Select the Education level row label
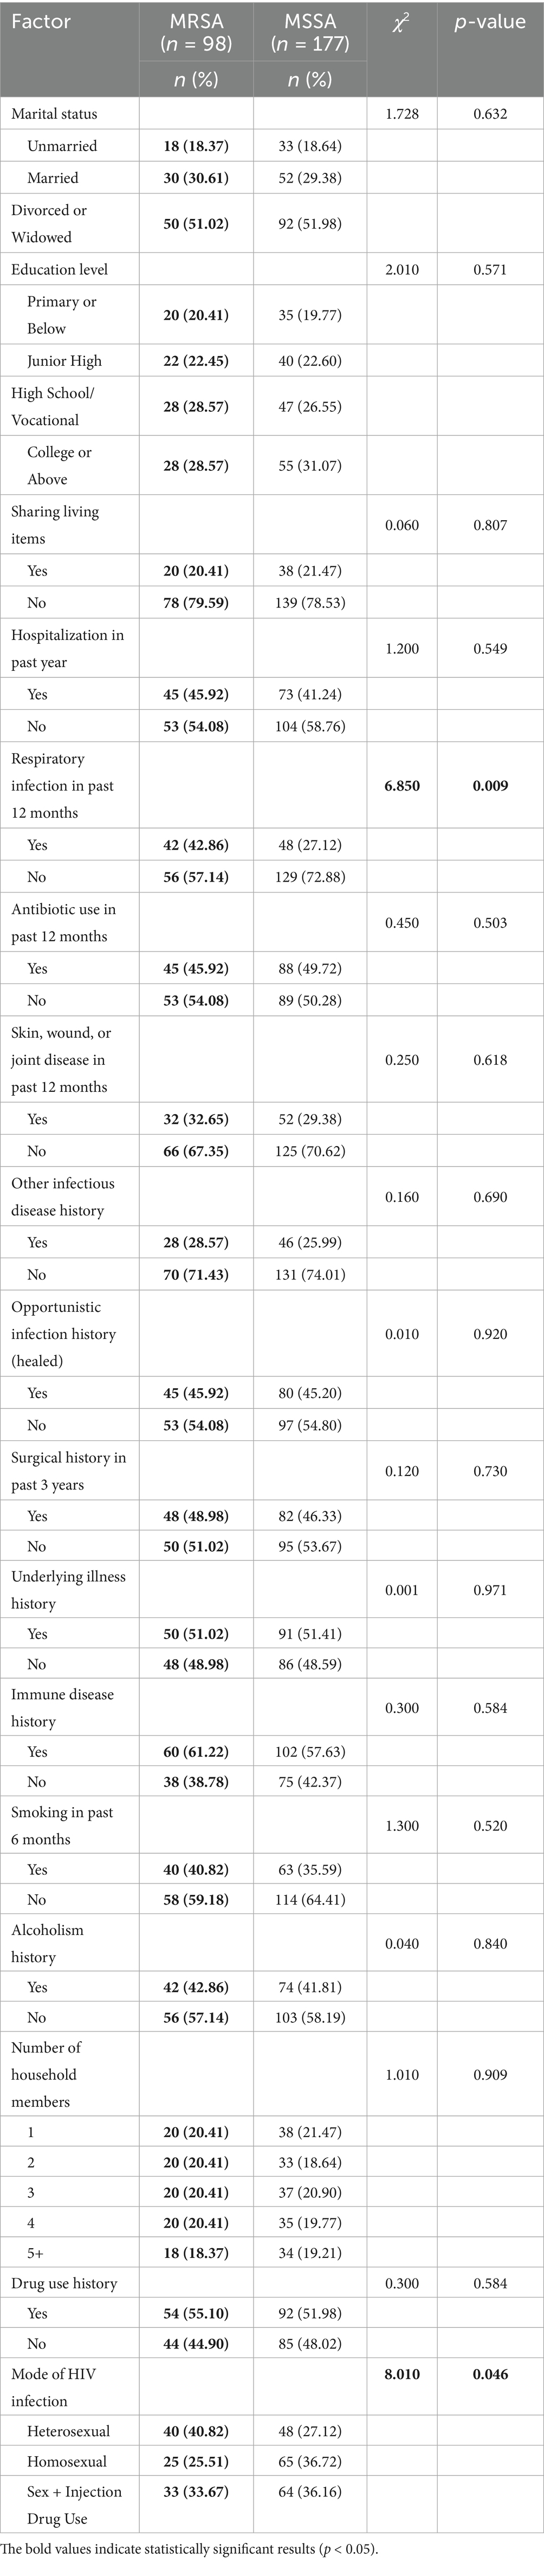Viewport: 544px width, 2576px height. [59, 269]
